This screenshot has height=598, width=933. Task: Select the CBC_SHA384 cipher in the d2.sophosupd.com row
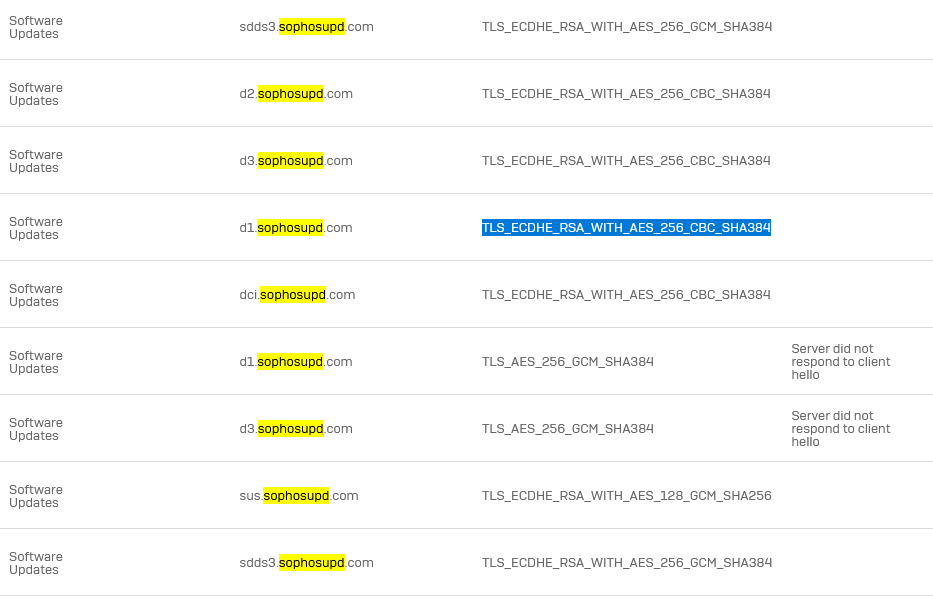(626, 94)
